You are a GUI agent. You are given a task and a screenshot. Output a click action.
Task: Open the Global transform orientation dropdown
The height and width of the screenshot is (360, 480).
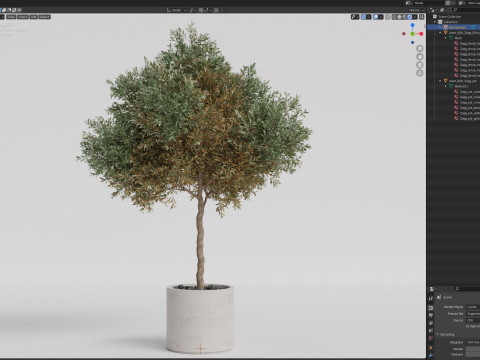coord(176,10)
